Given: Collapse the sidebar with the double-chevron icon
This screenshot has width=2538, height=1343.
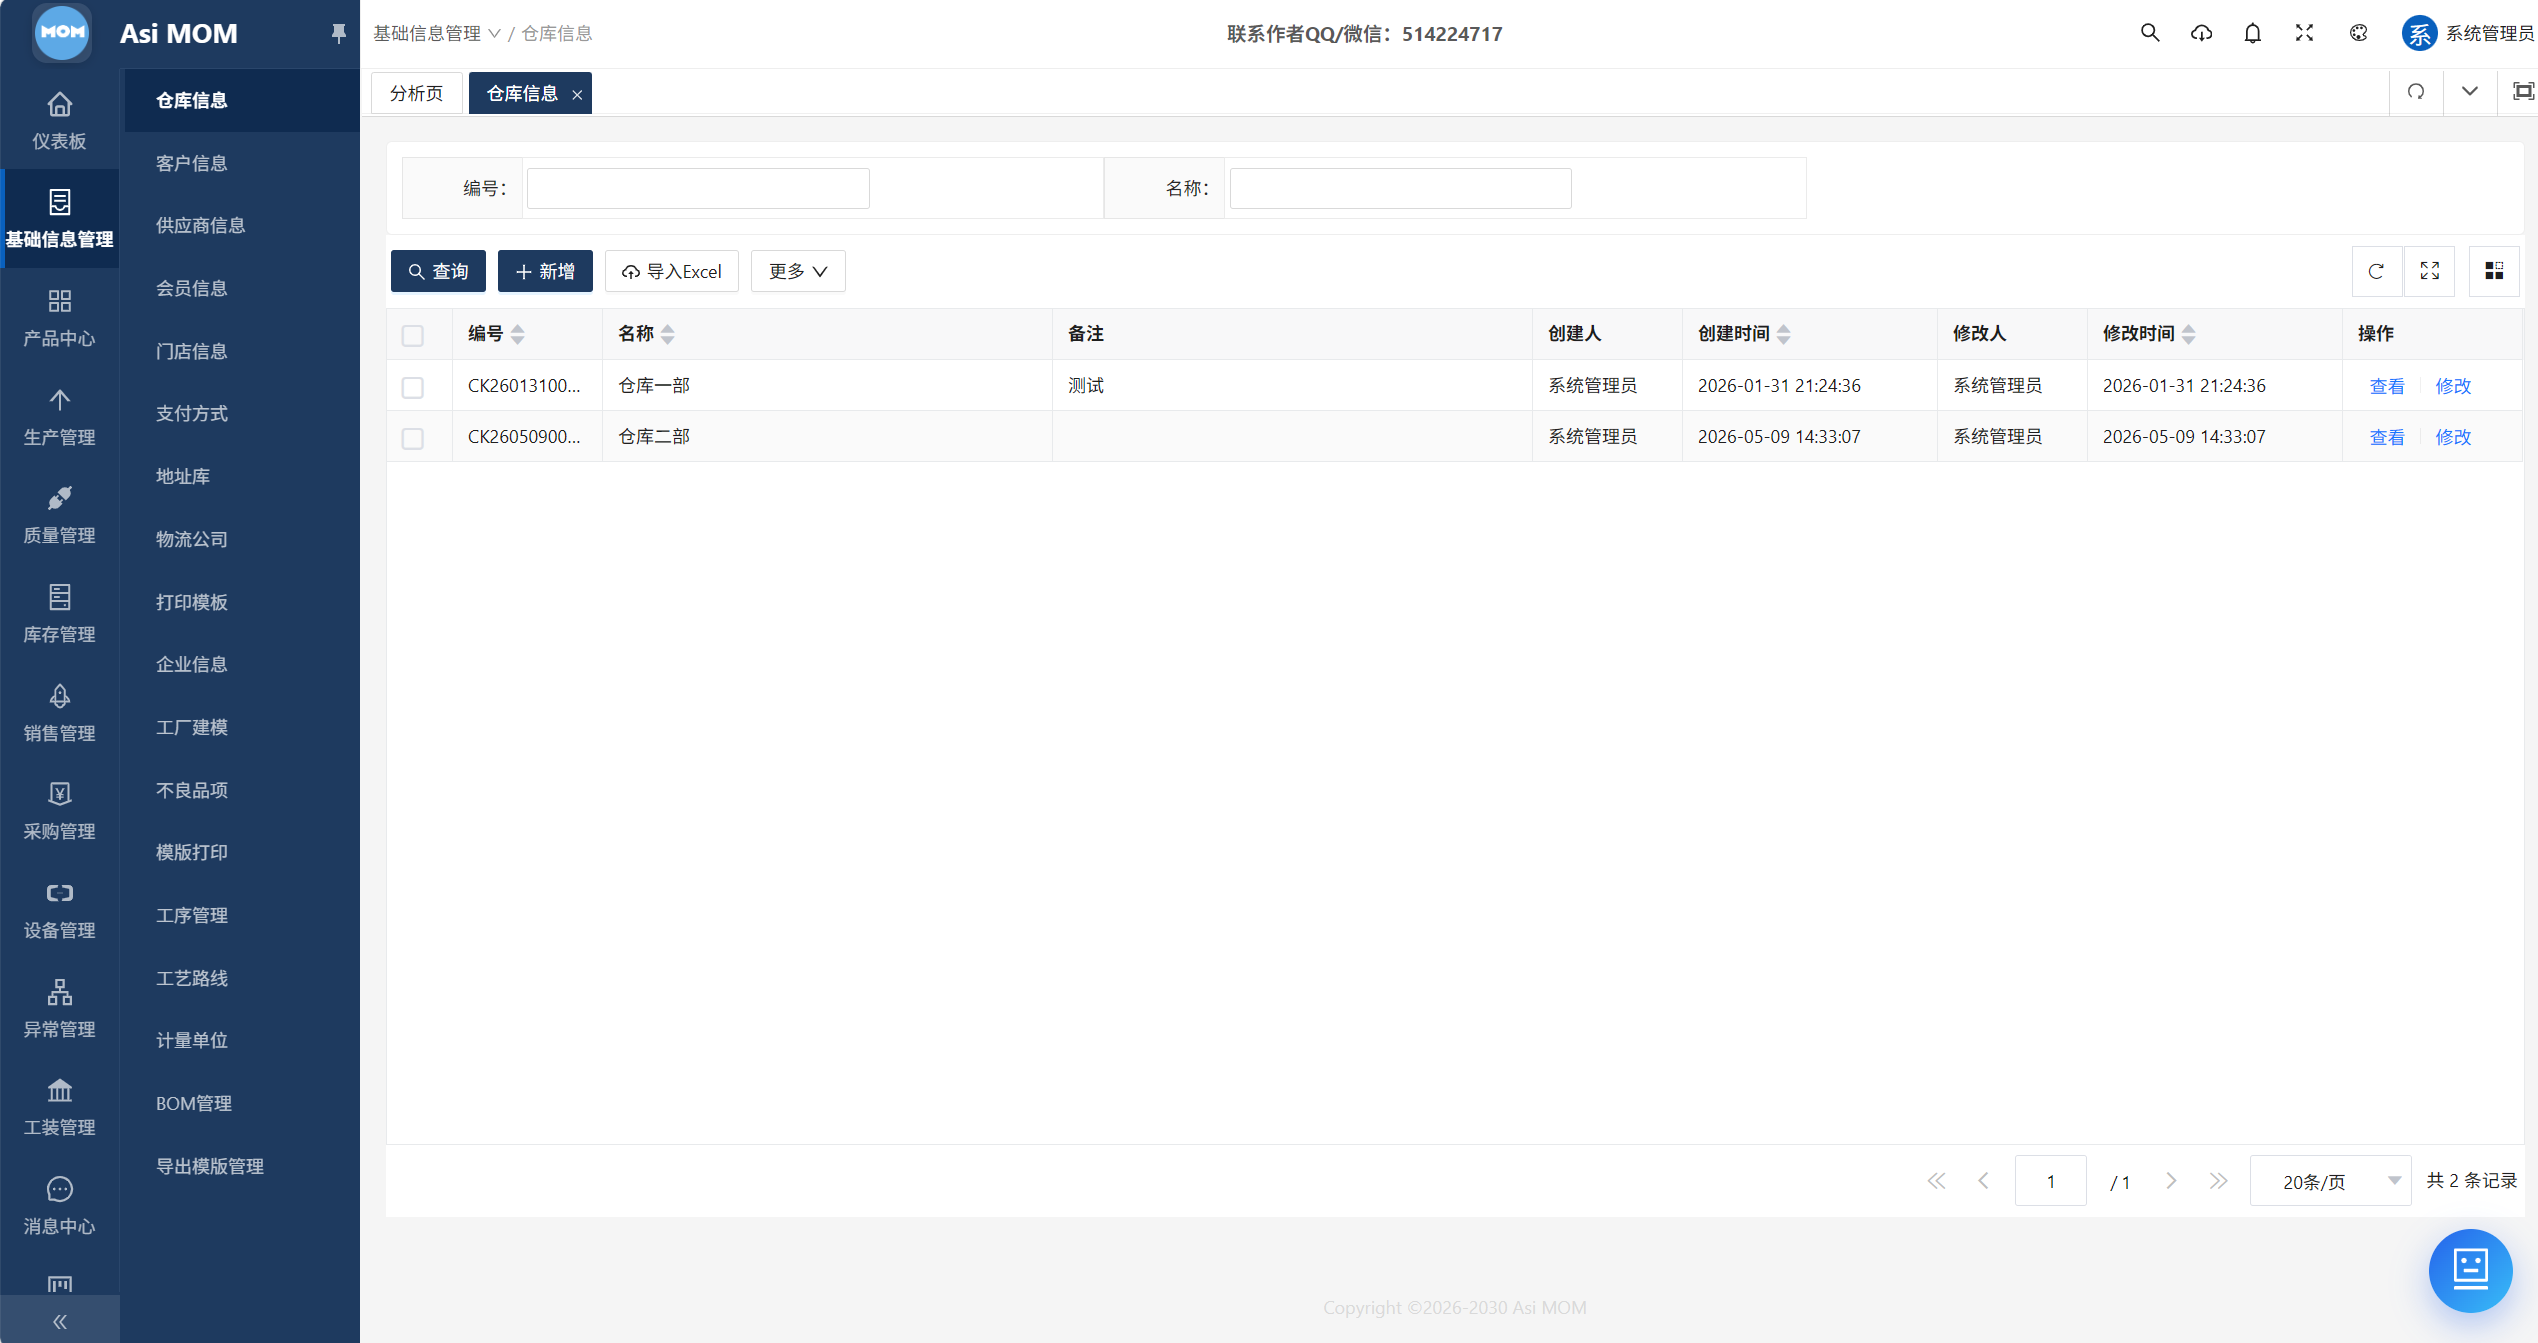Looking at the screenshot, I should coord(59,1321).
